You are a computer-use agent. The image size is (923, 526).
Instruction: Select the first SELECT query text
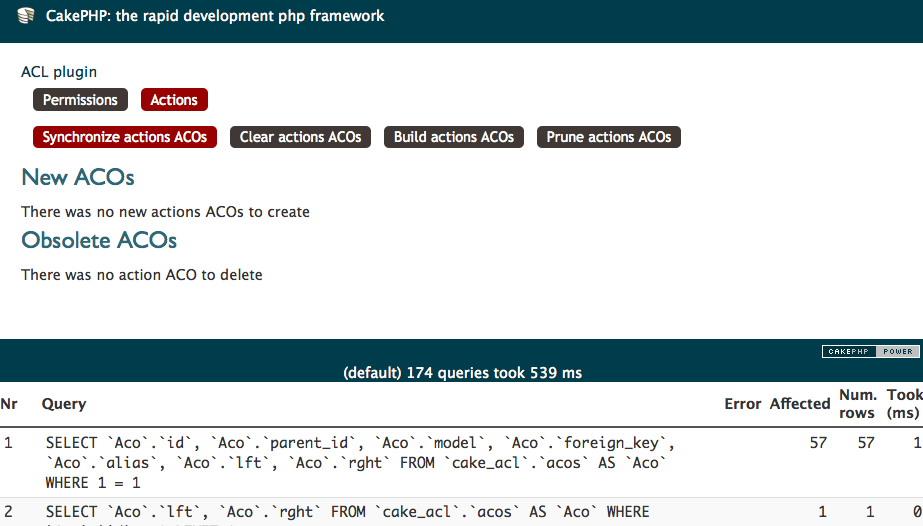360,462
